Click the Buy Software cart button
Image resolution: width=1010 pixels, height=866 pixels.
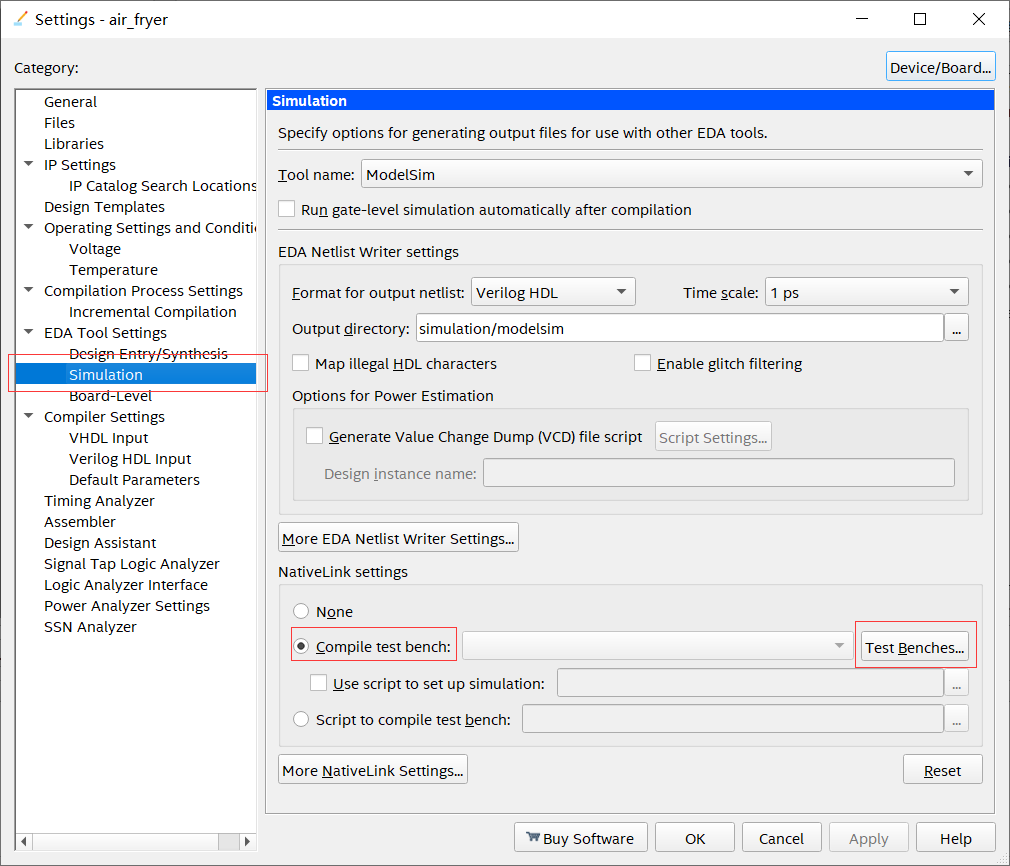click(x=580, y=838)
